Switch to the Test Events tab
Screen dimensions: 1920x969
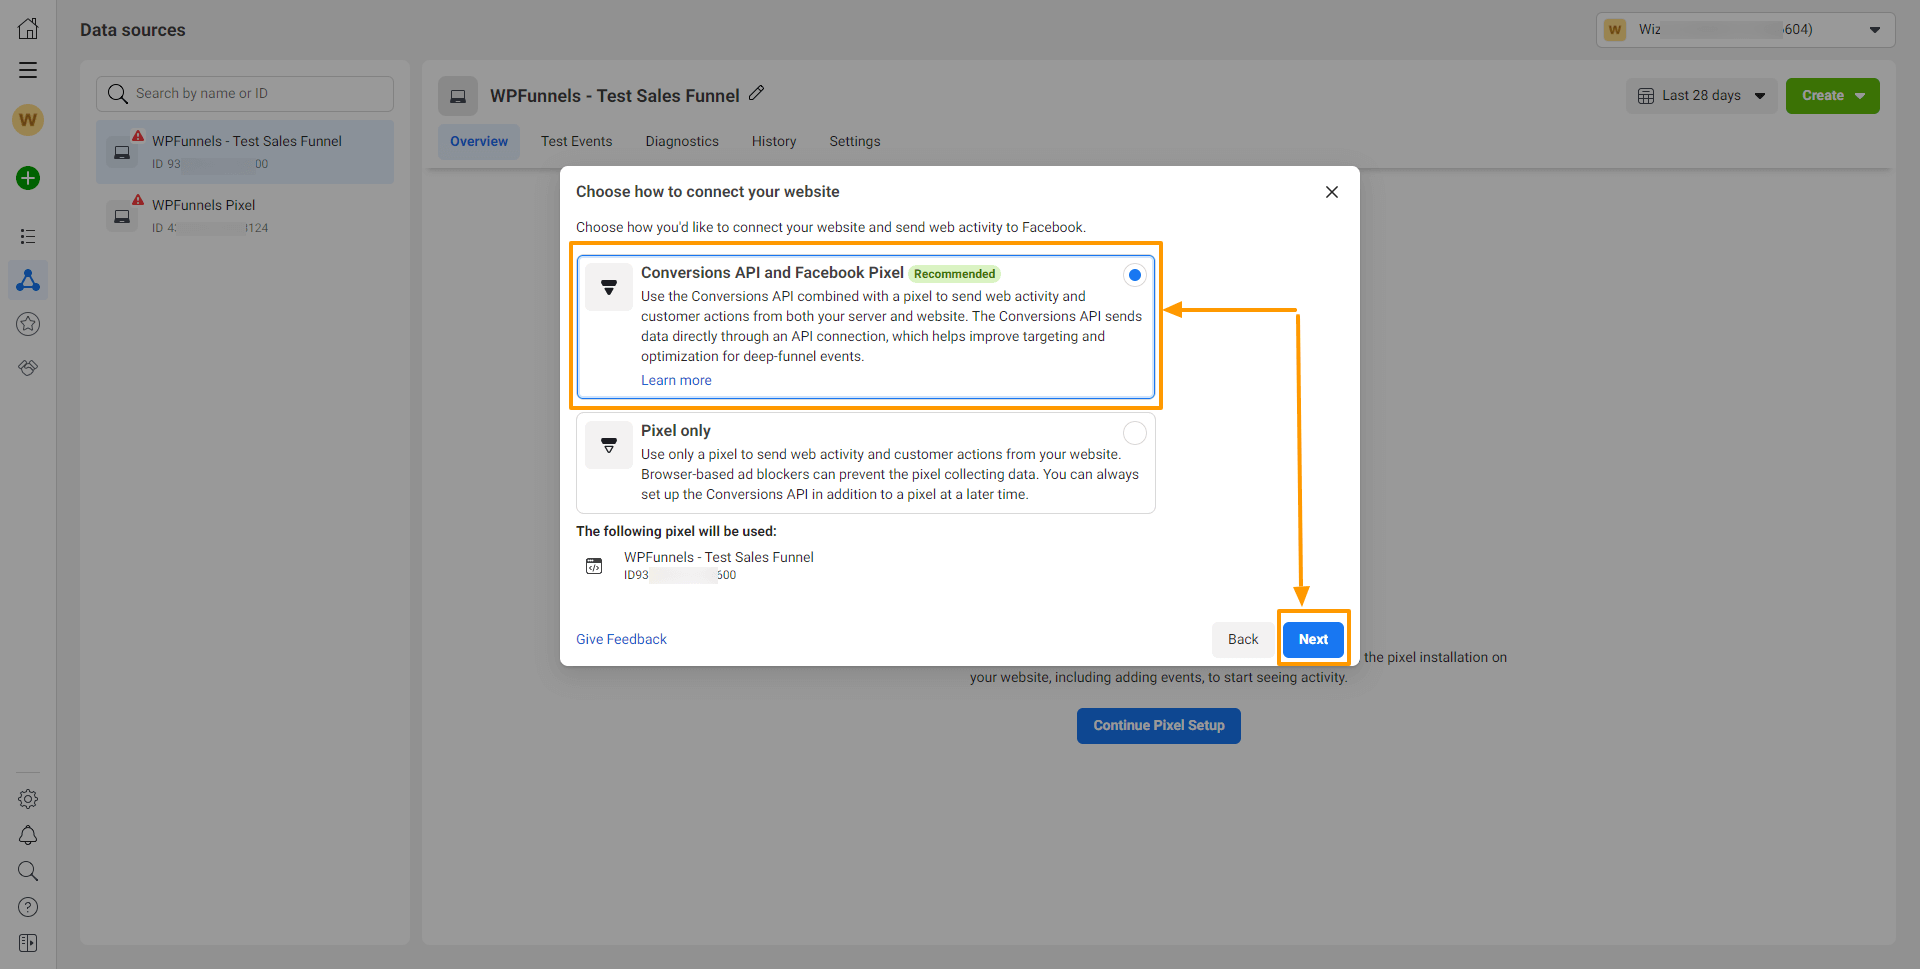point(576,141)
